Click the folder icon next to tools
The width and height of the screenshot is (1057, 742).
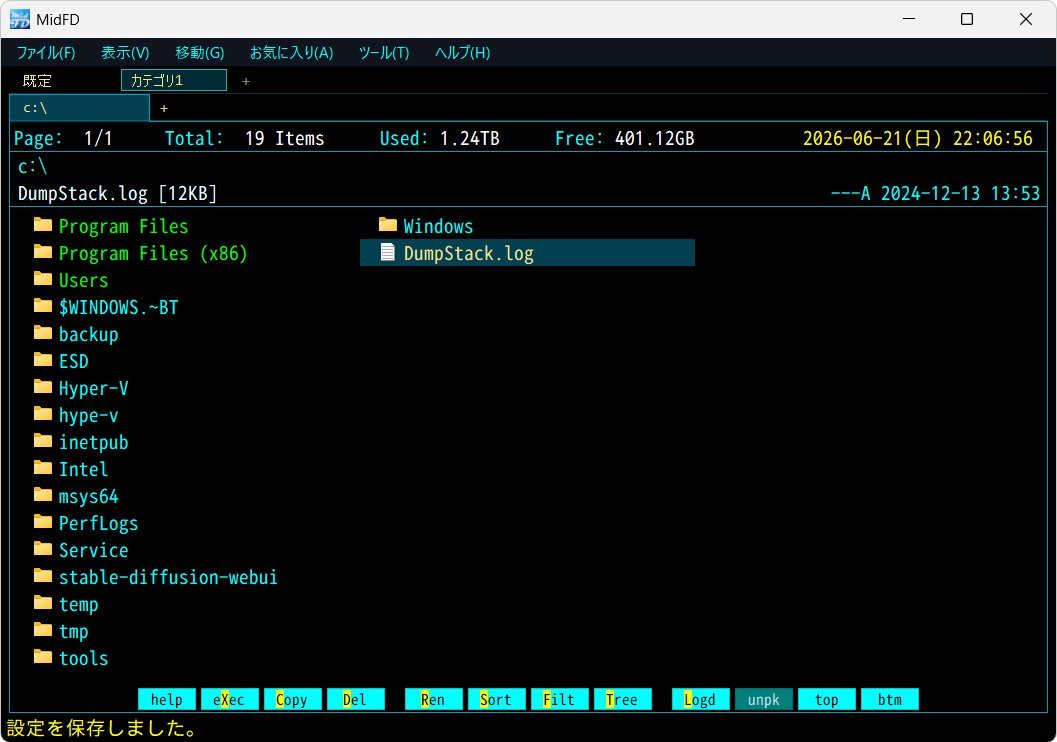42,656
